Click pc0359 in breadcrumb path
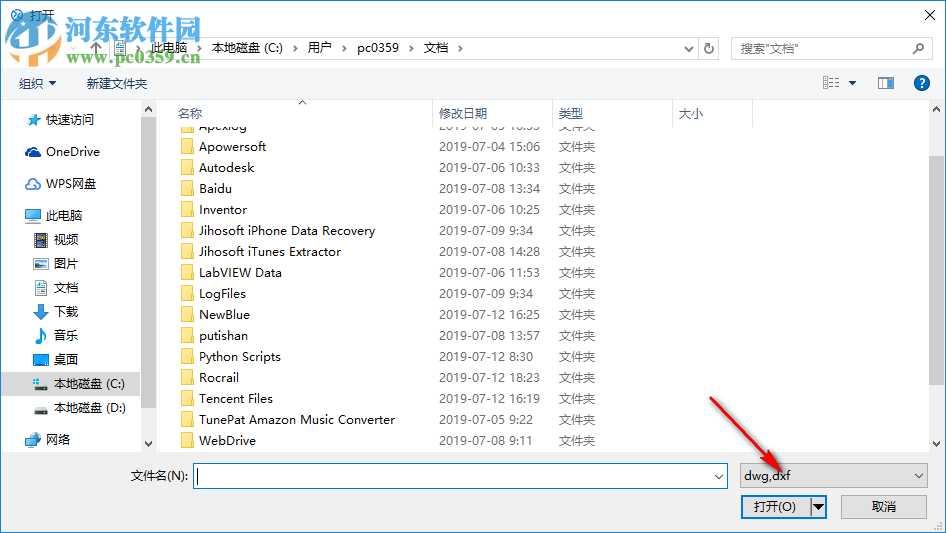 [378, 48]
